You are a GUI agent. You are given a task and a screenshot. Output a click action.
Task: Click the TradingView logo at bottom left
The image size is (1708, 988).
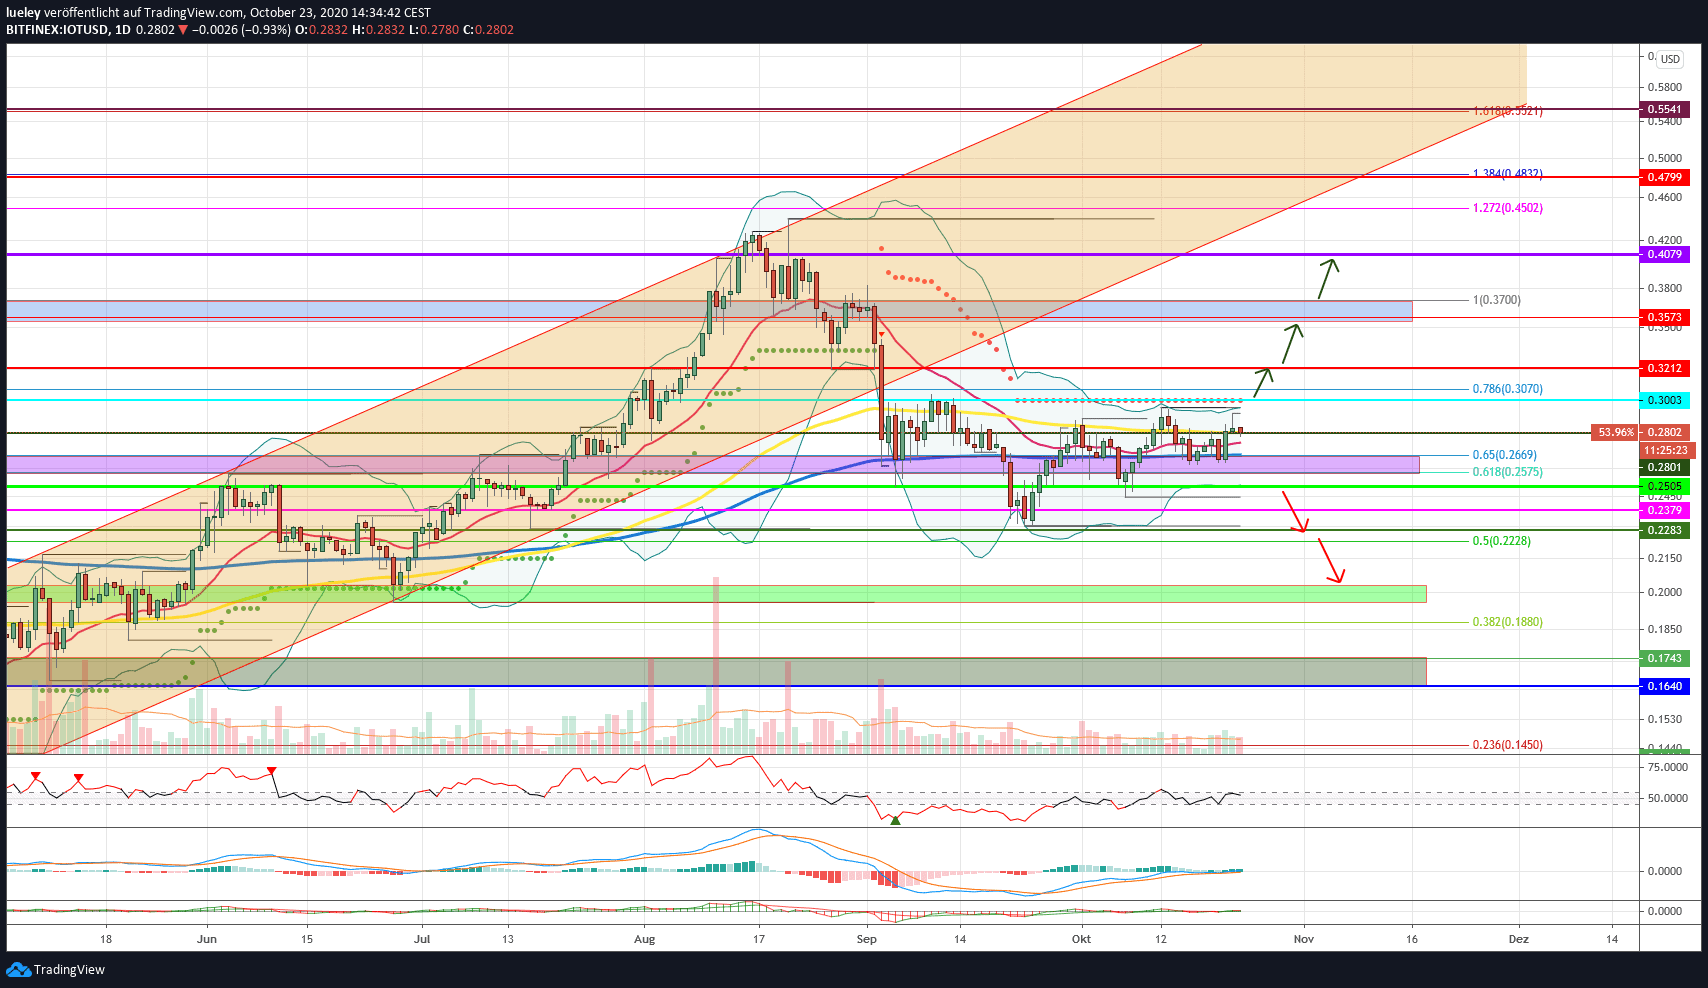pyautogui.click(x=55, y=969)
